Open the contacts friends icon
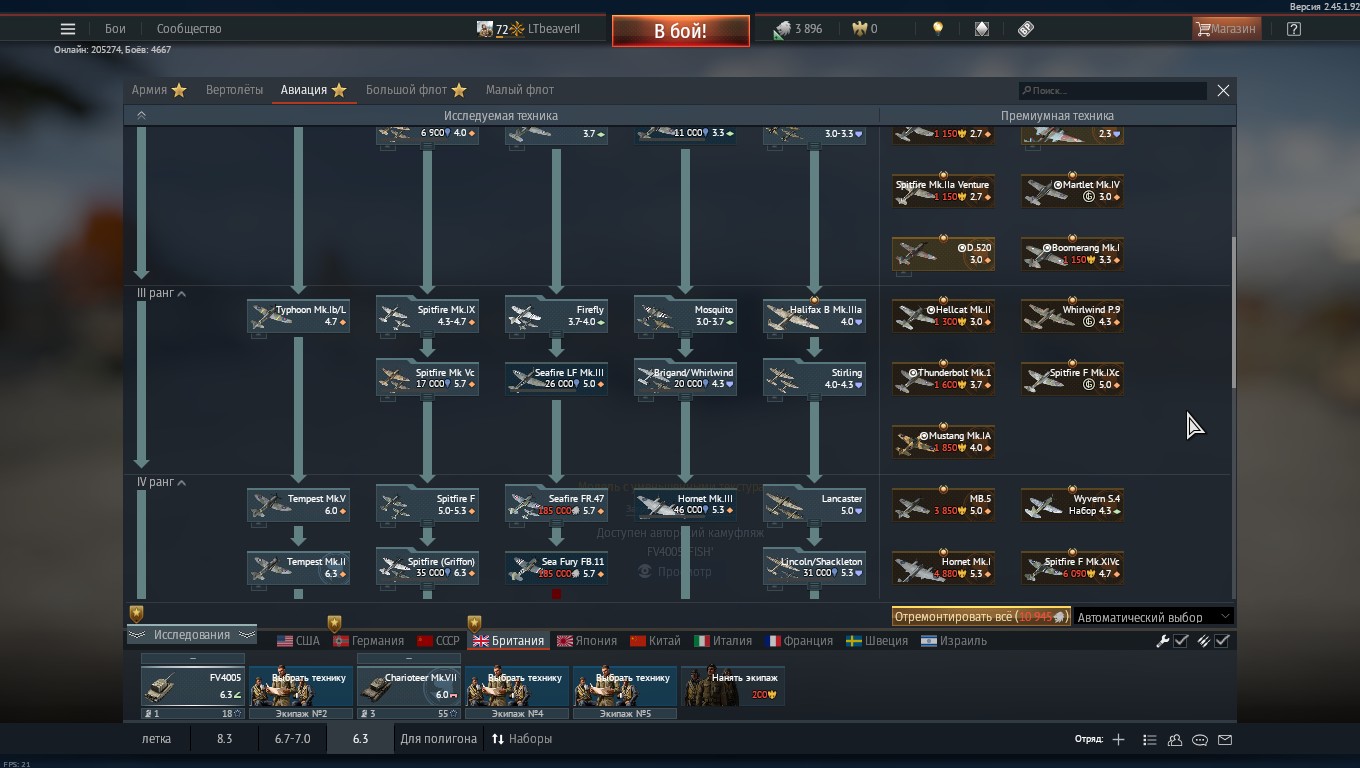 pos(1175,740)
